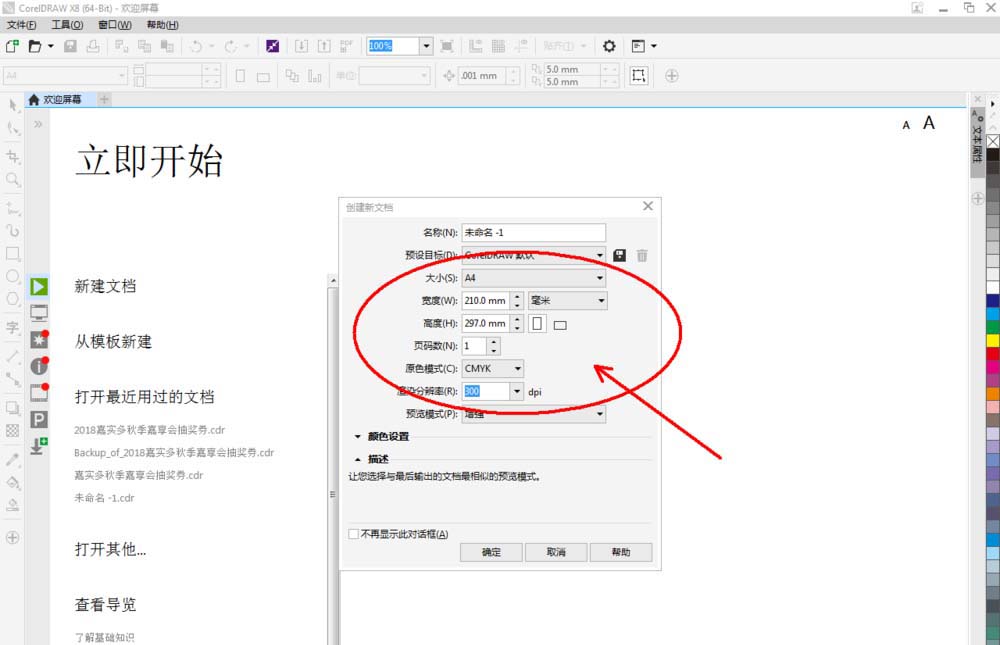Click the Redo arrow icon
Viewport: 1000px width, 645px height.
[x=231, y=46]
